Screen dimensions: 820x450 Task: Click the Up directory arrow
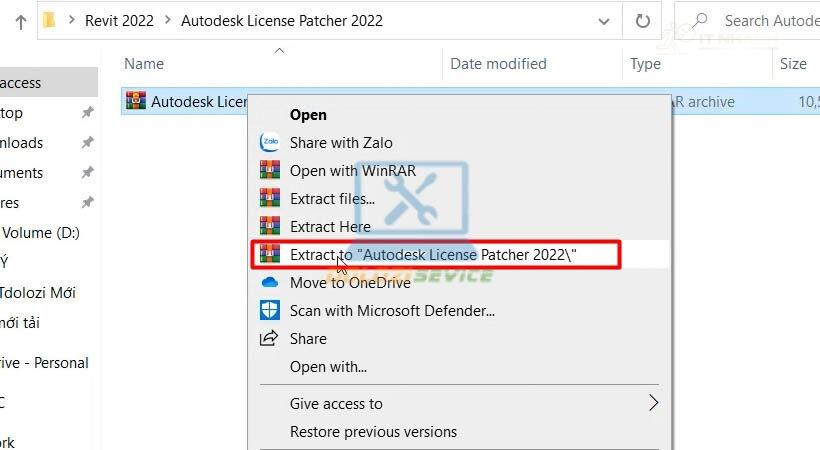coord(20,20)
